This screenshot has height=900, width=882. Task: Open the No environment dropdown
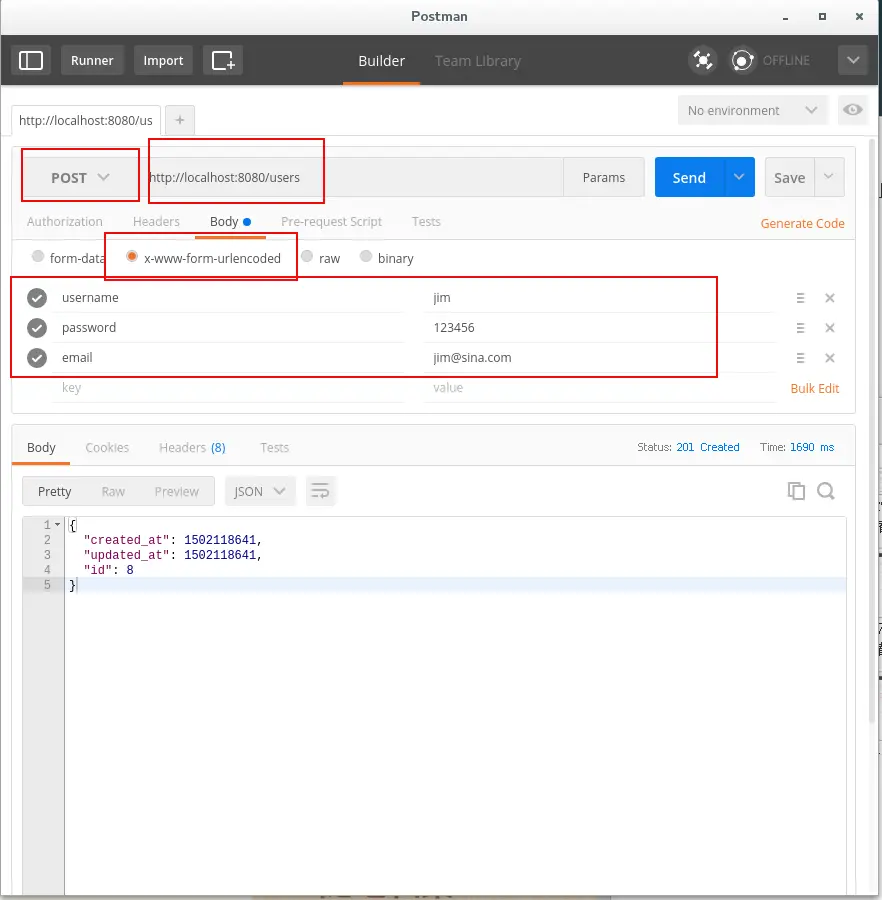(x=752, y=110)
